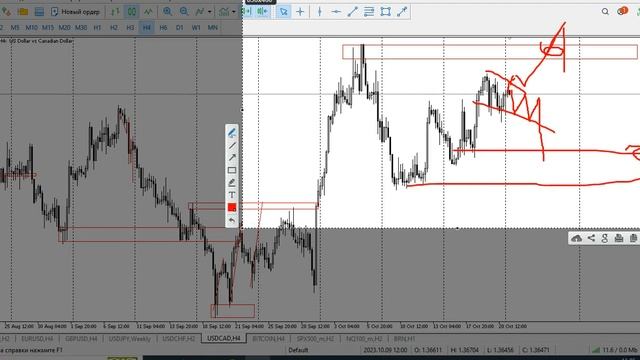Switch to D1 timeframe
The image size is (640, 360).
180,28
